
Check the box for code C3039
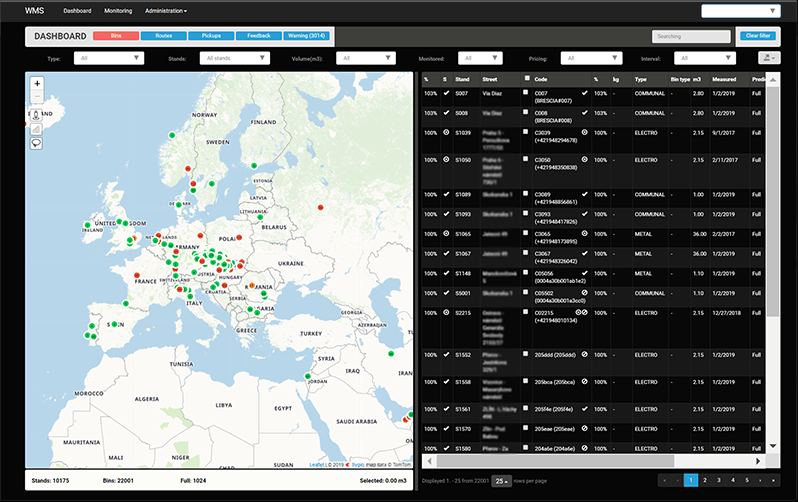pos(526,132)
